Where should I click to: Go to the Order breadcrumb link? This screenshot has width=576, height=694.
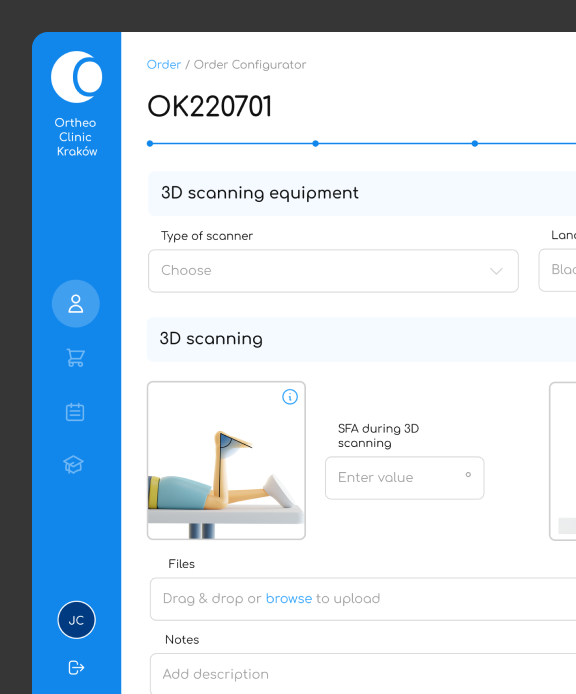[164, 65]
